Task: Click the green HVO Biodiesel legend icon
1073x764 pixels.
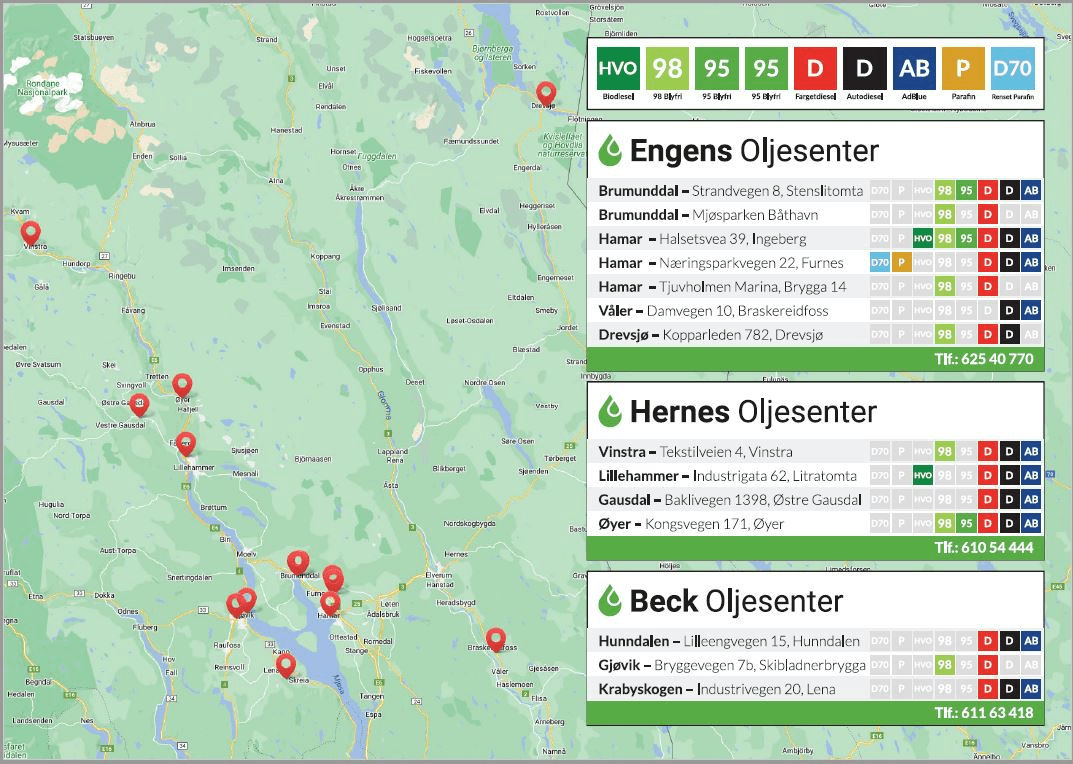Action: 618,68
